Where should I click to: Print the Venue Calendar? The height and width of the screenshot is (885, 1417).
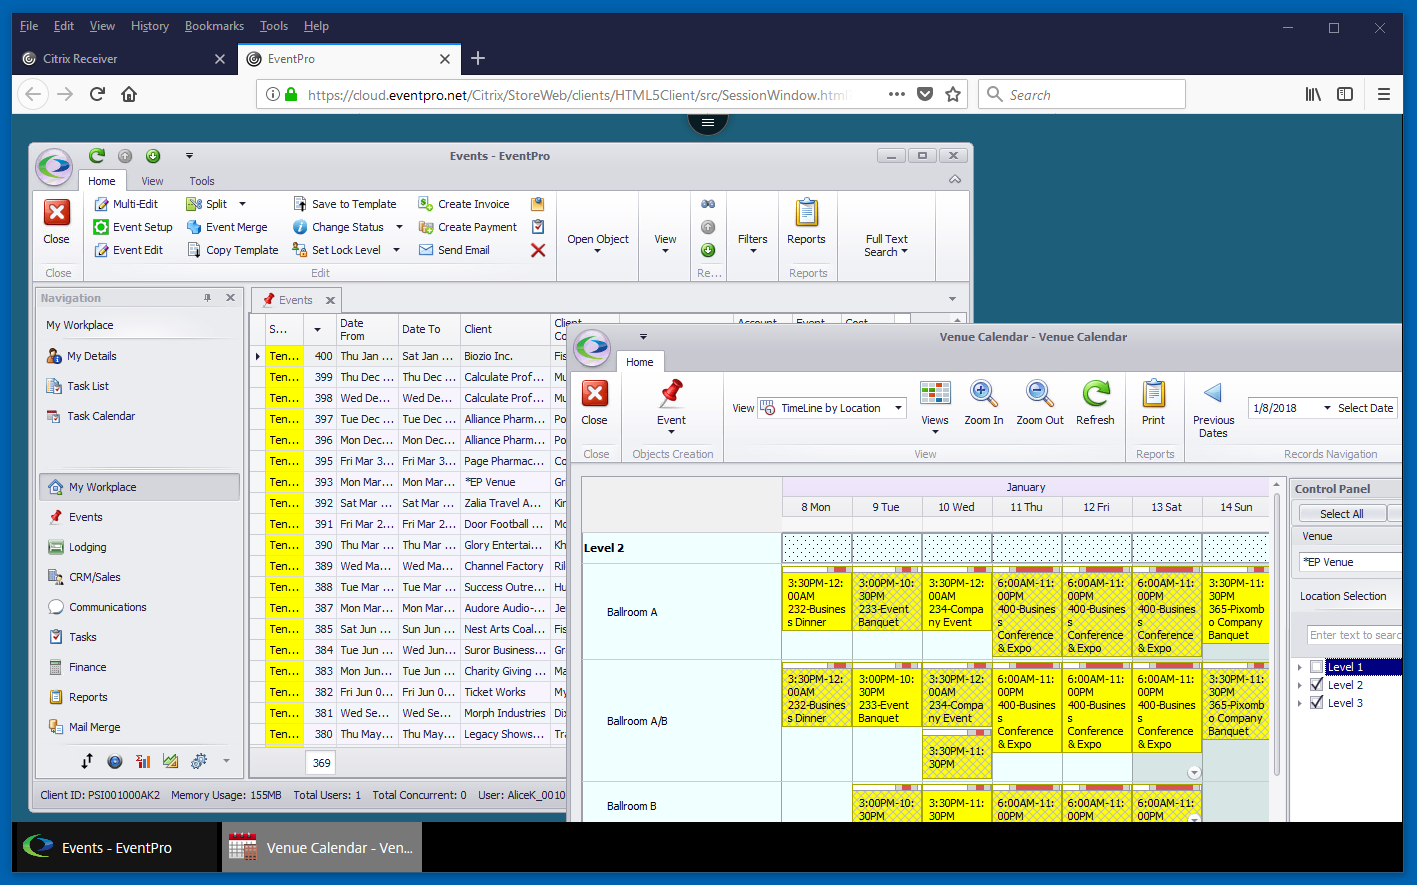pos(1153,403)
